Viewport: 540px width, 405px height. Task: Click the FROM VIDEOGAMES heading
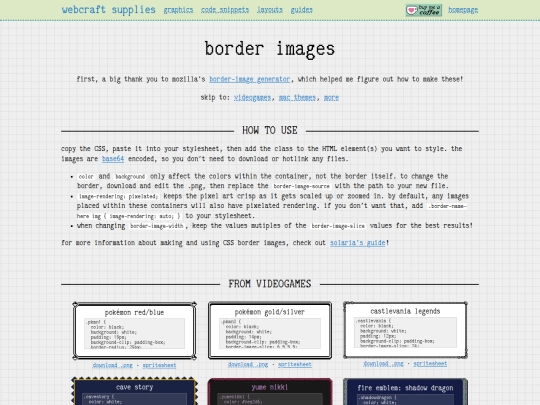(x=270, y=284)
